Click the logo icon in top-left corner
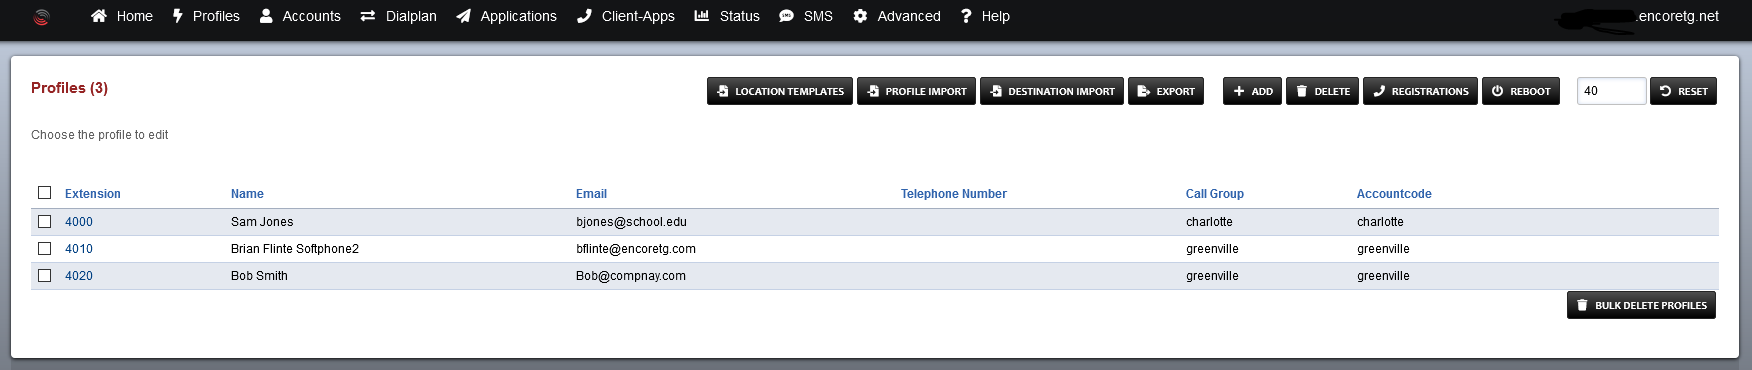Viewport: 1752px width, 370px height. click(x=41, y=16)
